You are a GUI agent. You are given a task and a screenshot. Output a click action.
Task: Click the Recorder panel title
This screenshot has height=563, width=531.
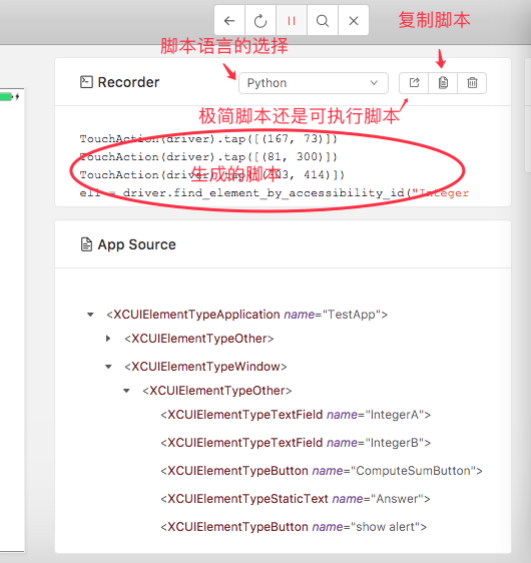click(129, 82)
